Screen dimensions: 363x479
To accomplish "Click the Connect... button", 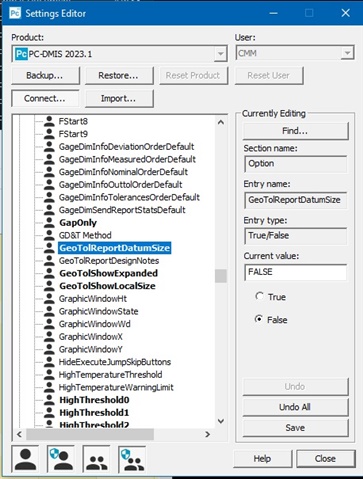I will click(45, 98).
